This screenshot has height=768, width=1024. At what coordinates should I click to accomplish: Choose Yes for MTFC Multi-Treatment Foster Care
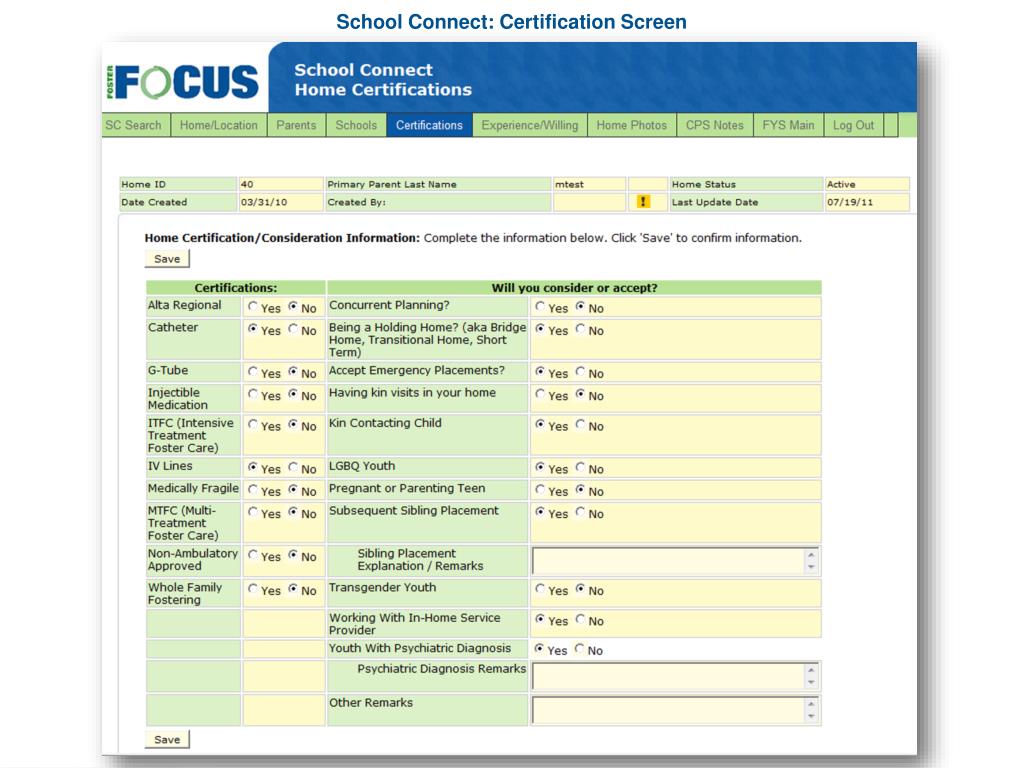[x=253, y=511]
